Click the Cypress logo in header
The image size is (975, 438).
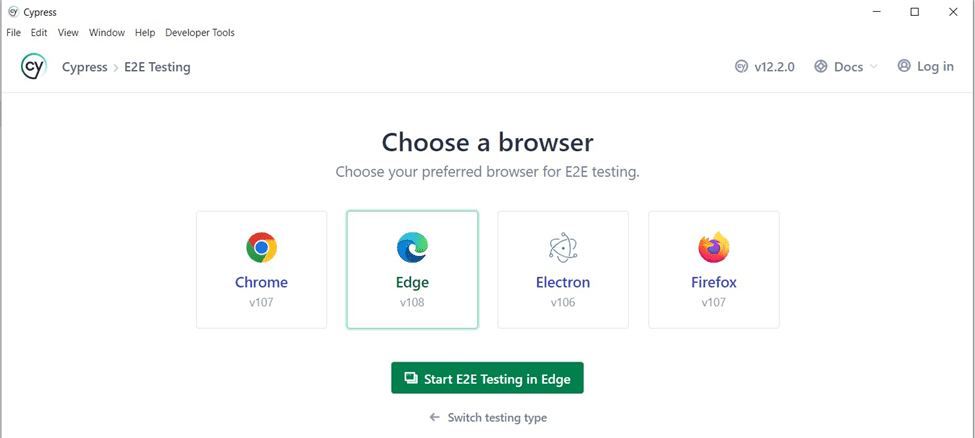pos(33,67)
